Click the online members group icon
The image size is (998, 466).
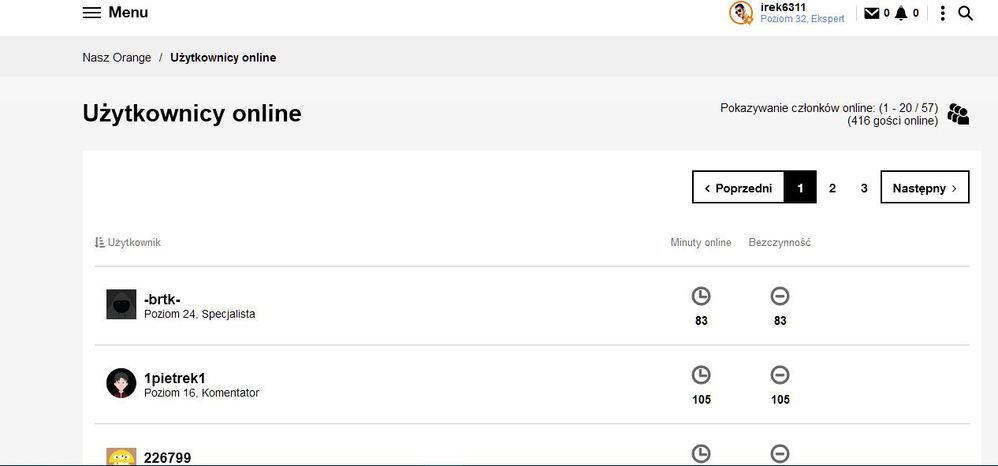[958, 114]
